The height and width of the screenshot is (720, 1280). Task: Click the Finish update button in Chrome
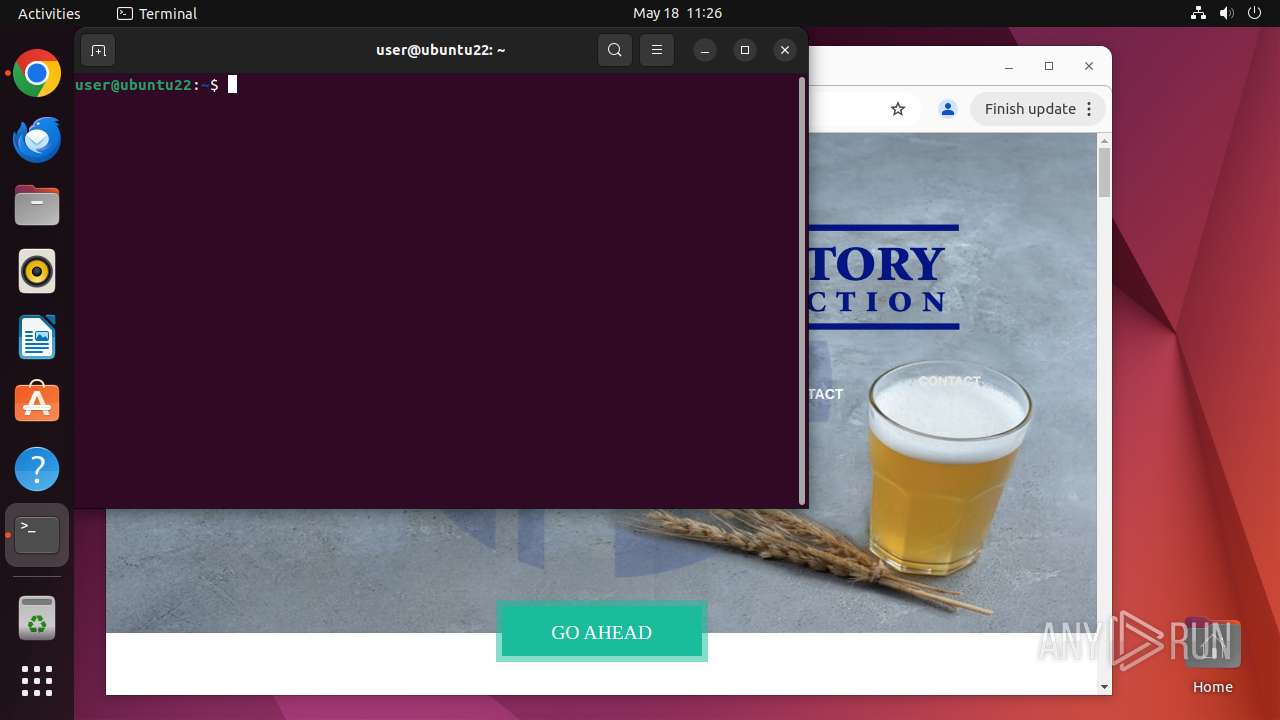click(1030, 109)
